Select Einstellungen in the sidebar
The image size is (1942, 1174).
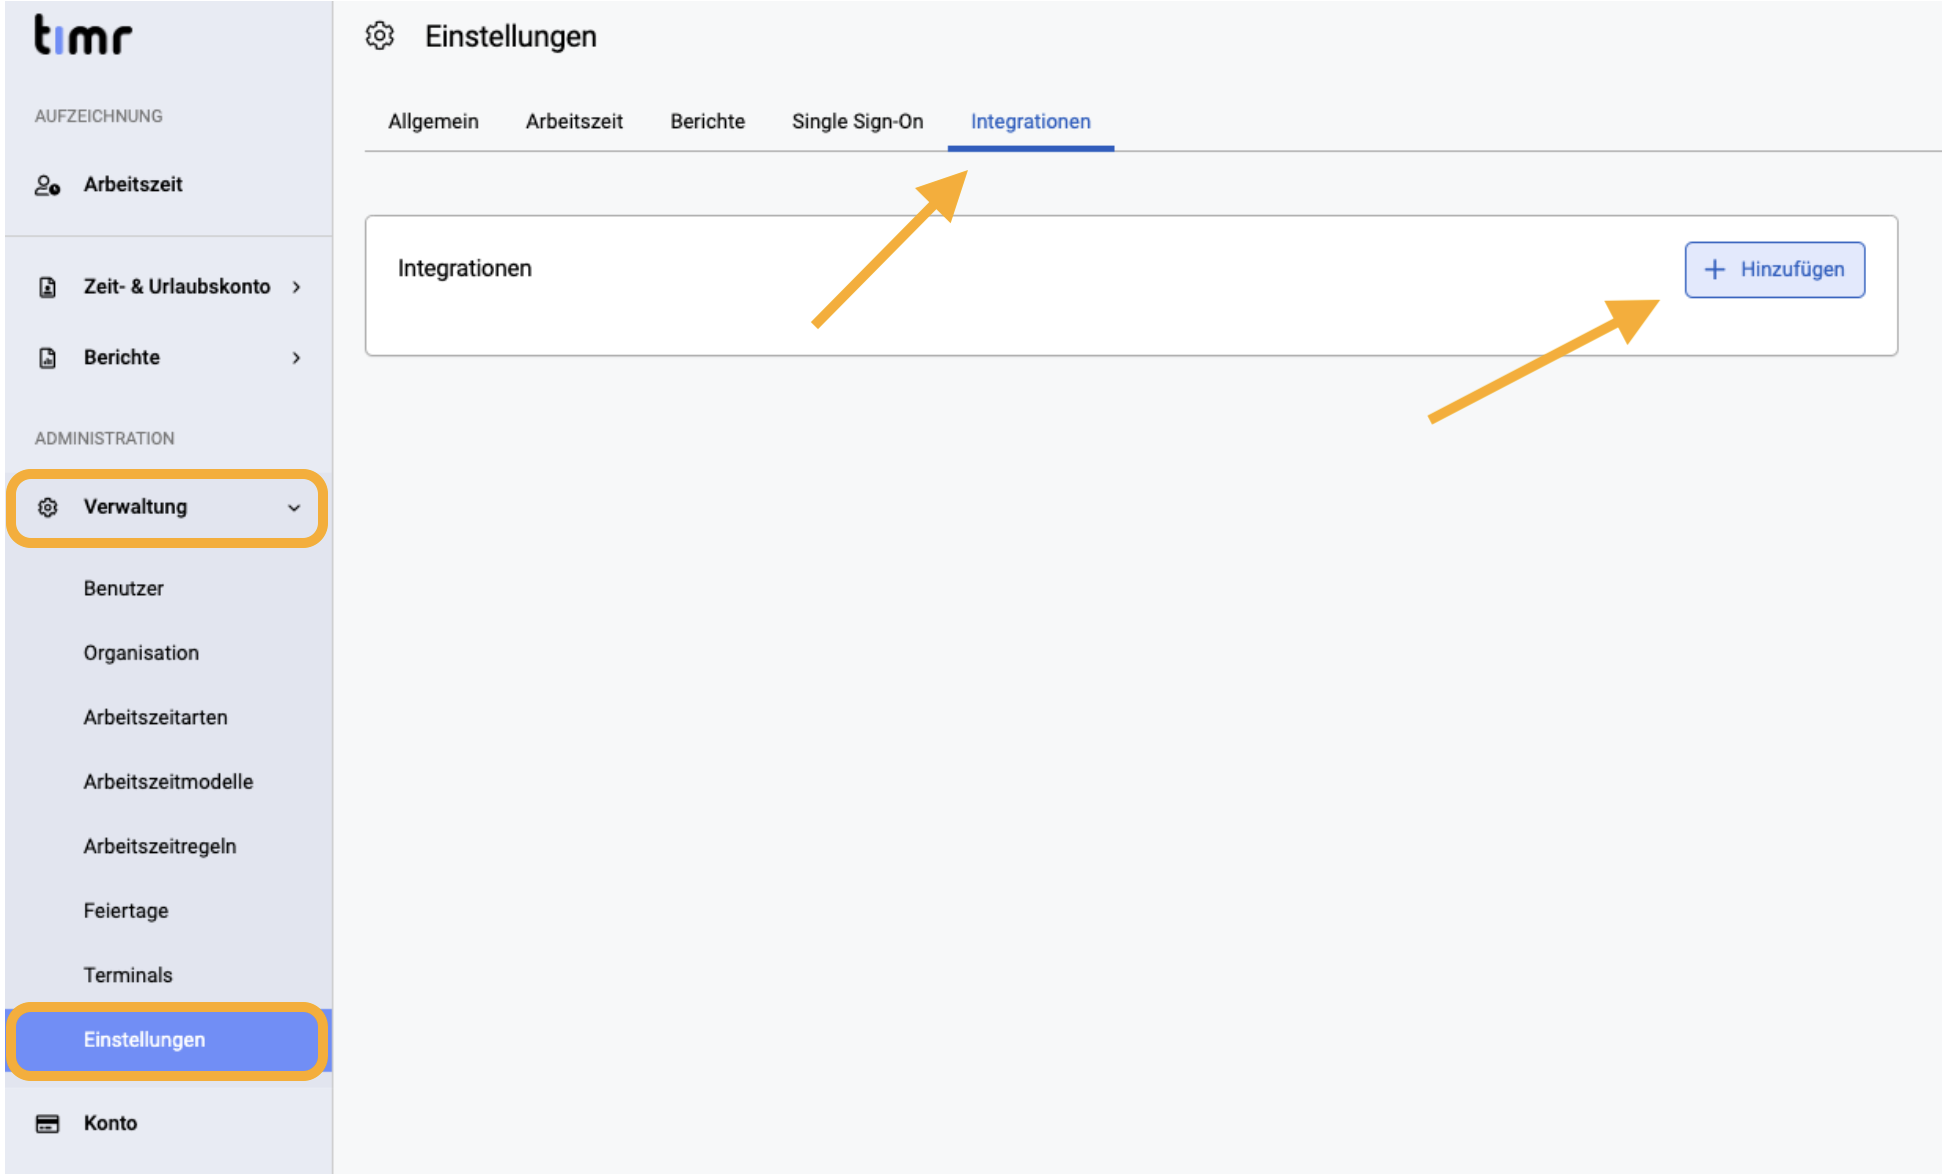(x=168, y=1040)
